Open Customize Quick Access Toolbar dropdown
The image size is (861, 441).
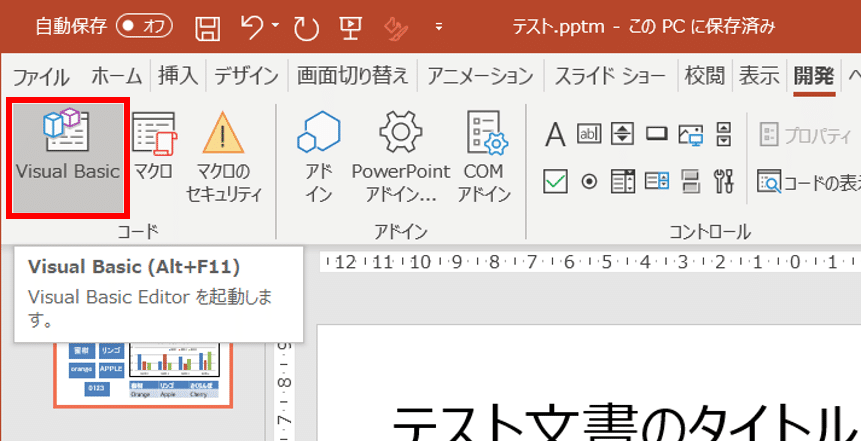[439, 26]
